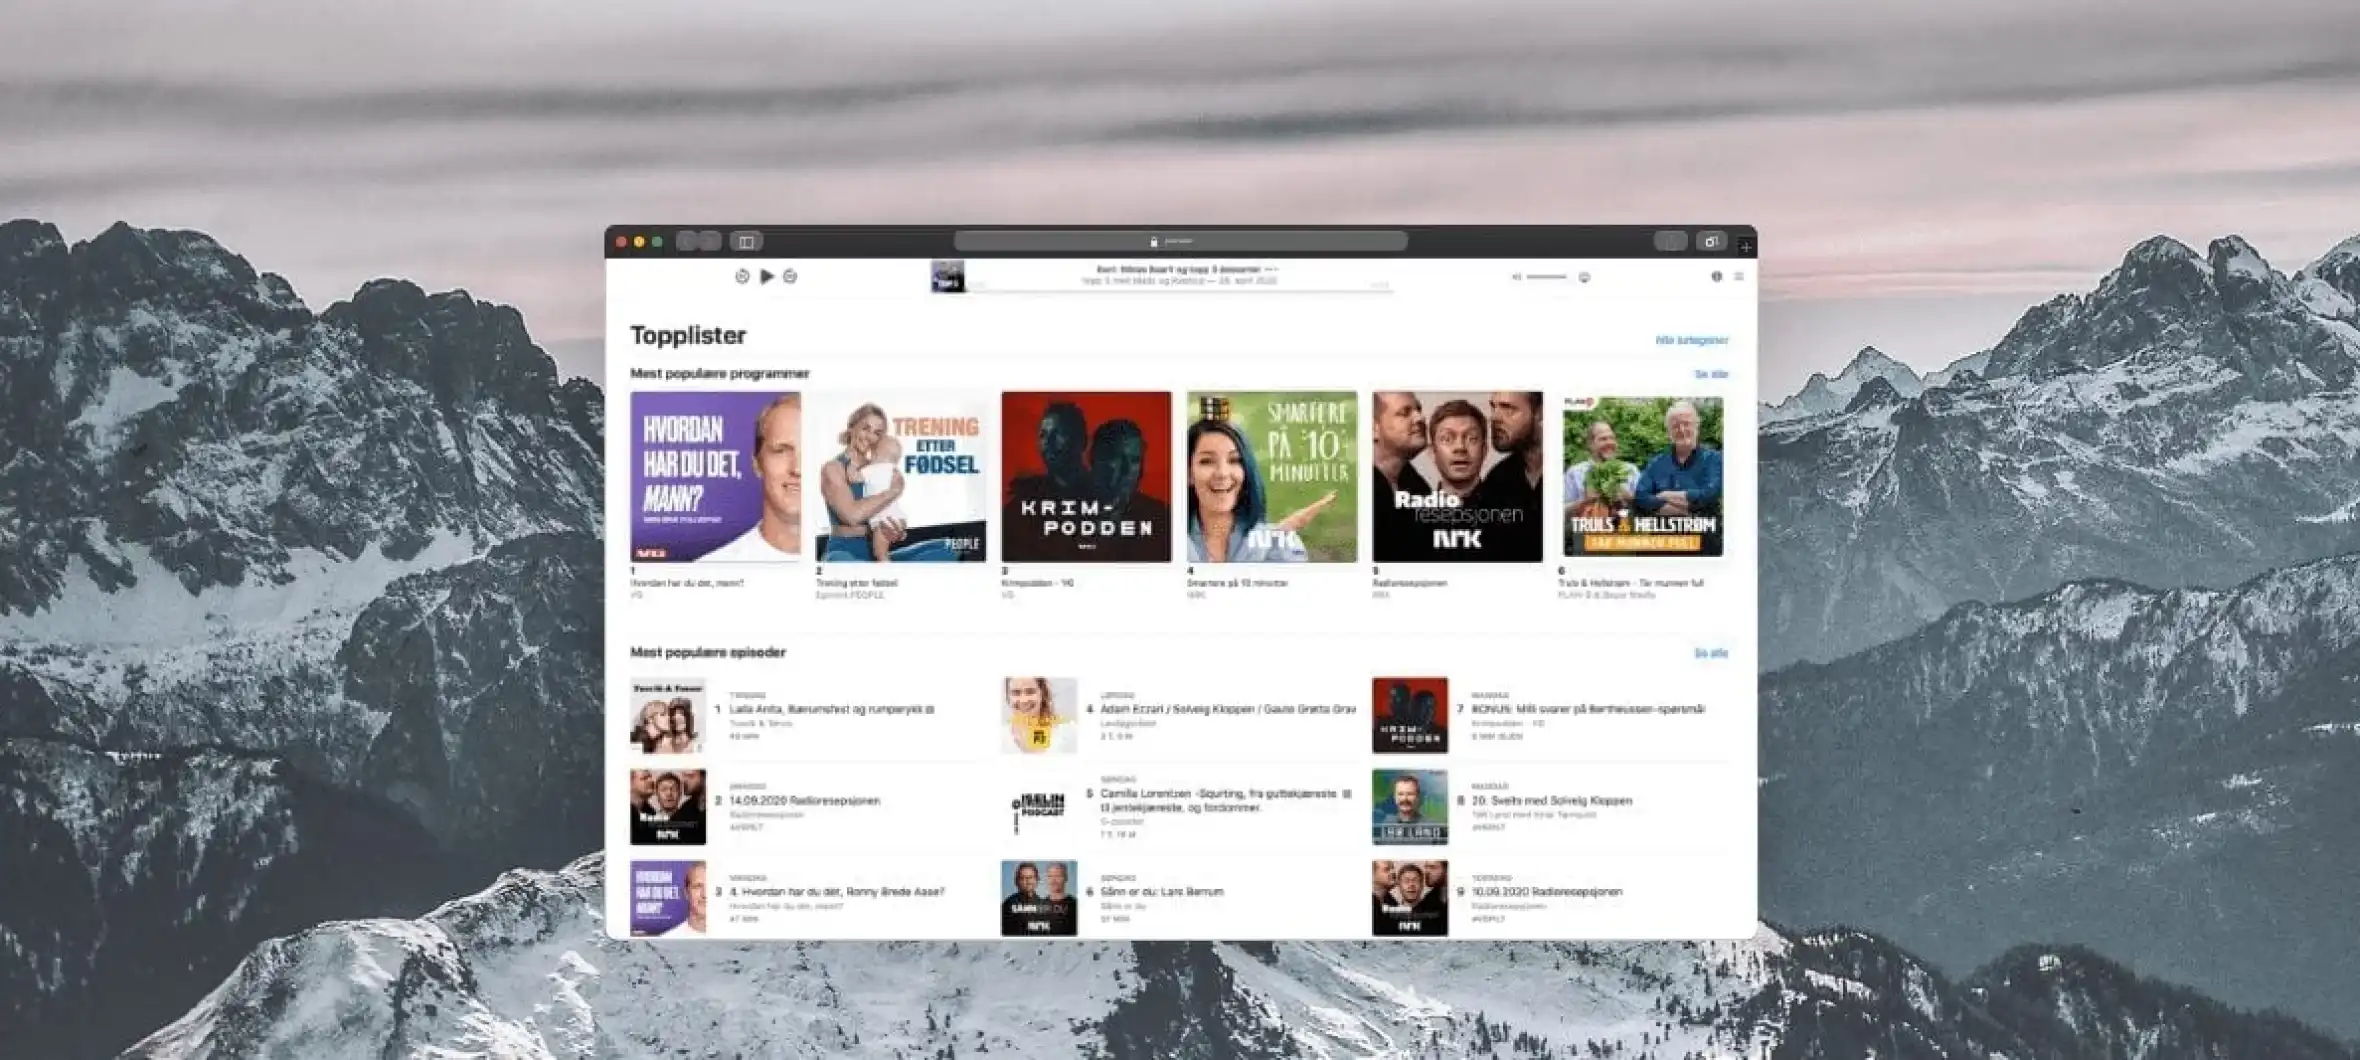The width and height of the screenshot is (2360, 1060).
Task: Open the Krimpodden podcast cover
Action: (1086, 476)
